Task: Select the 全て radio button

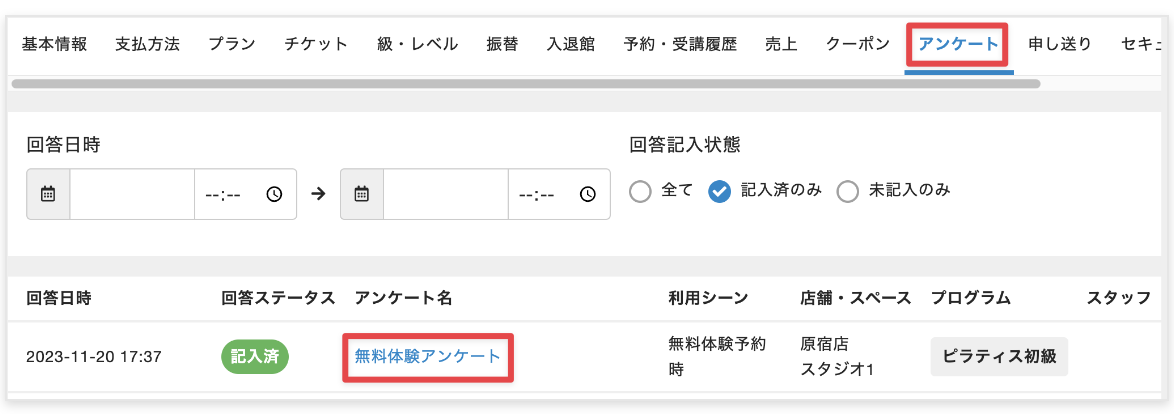Action: pyautogui.click(x=641, y=191)
